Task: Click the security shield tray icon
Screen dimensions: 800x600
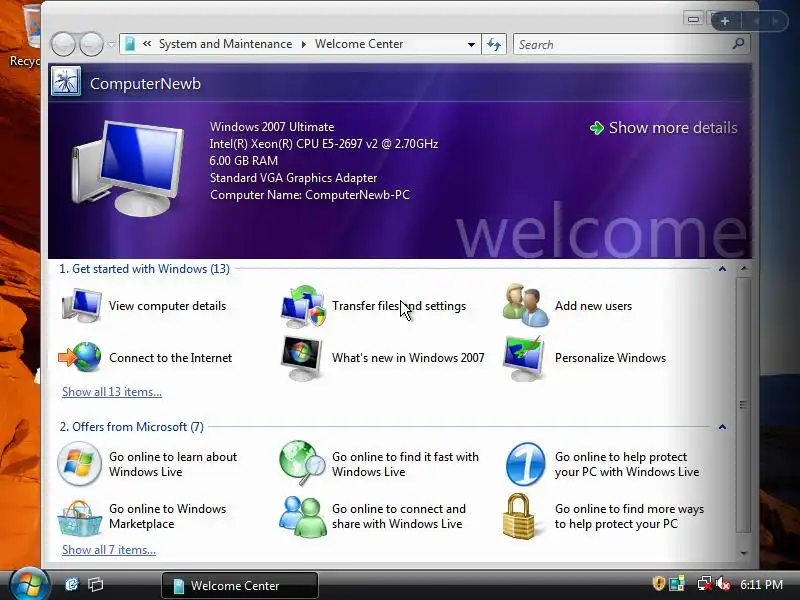Action: [x=658, y=583]
